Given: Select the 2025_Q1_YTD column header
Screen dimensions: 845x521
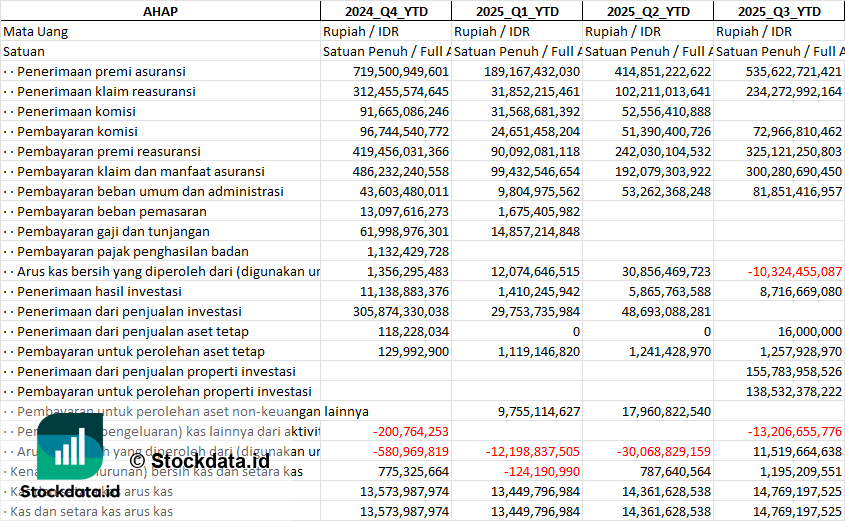Looking at the screenshot, I should [516, 11].
